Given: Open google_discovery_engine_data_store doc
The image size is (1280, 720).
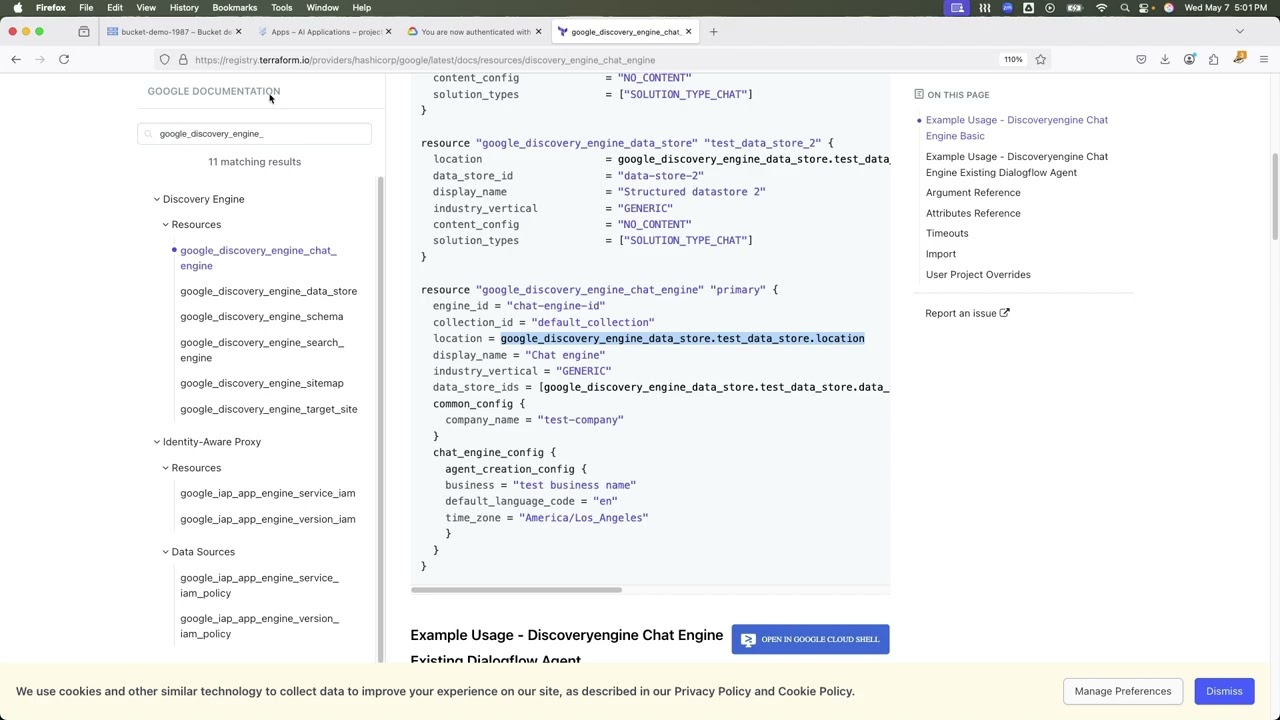Looking at the screenshot, I should 268,291.
